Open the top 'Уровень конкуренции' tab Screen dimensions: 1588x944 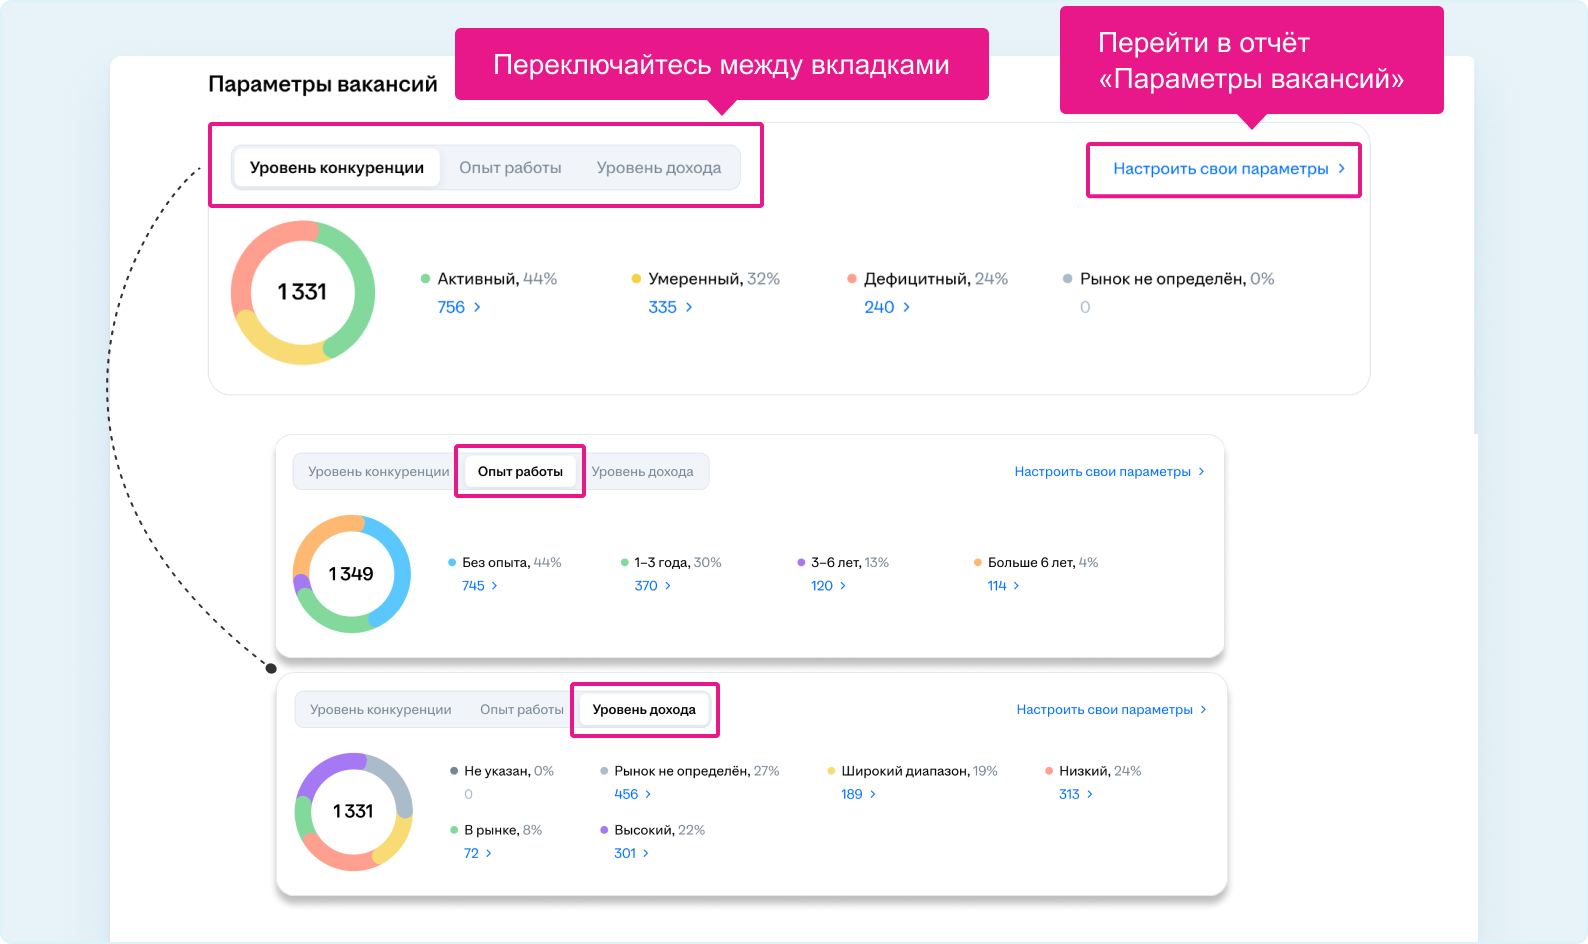pyautogui.click(x=337, y=168)
